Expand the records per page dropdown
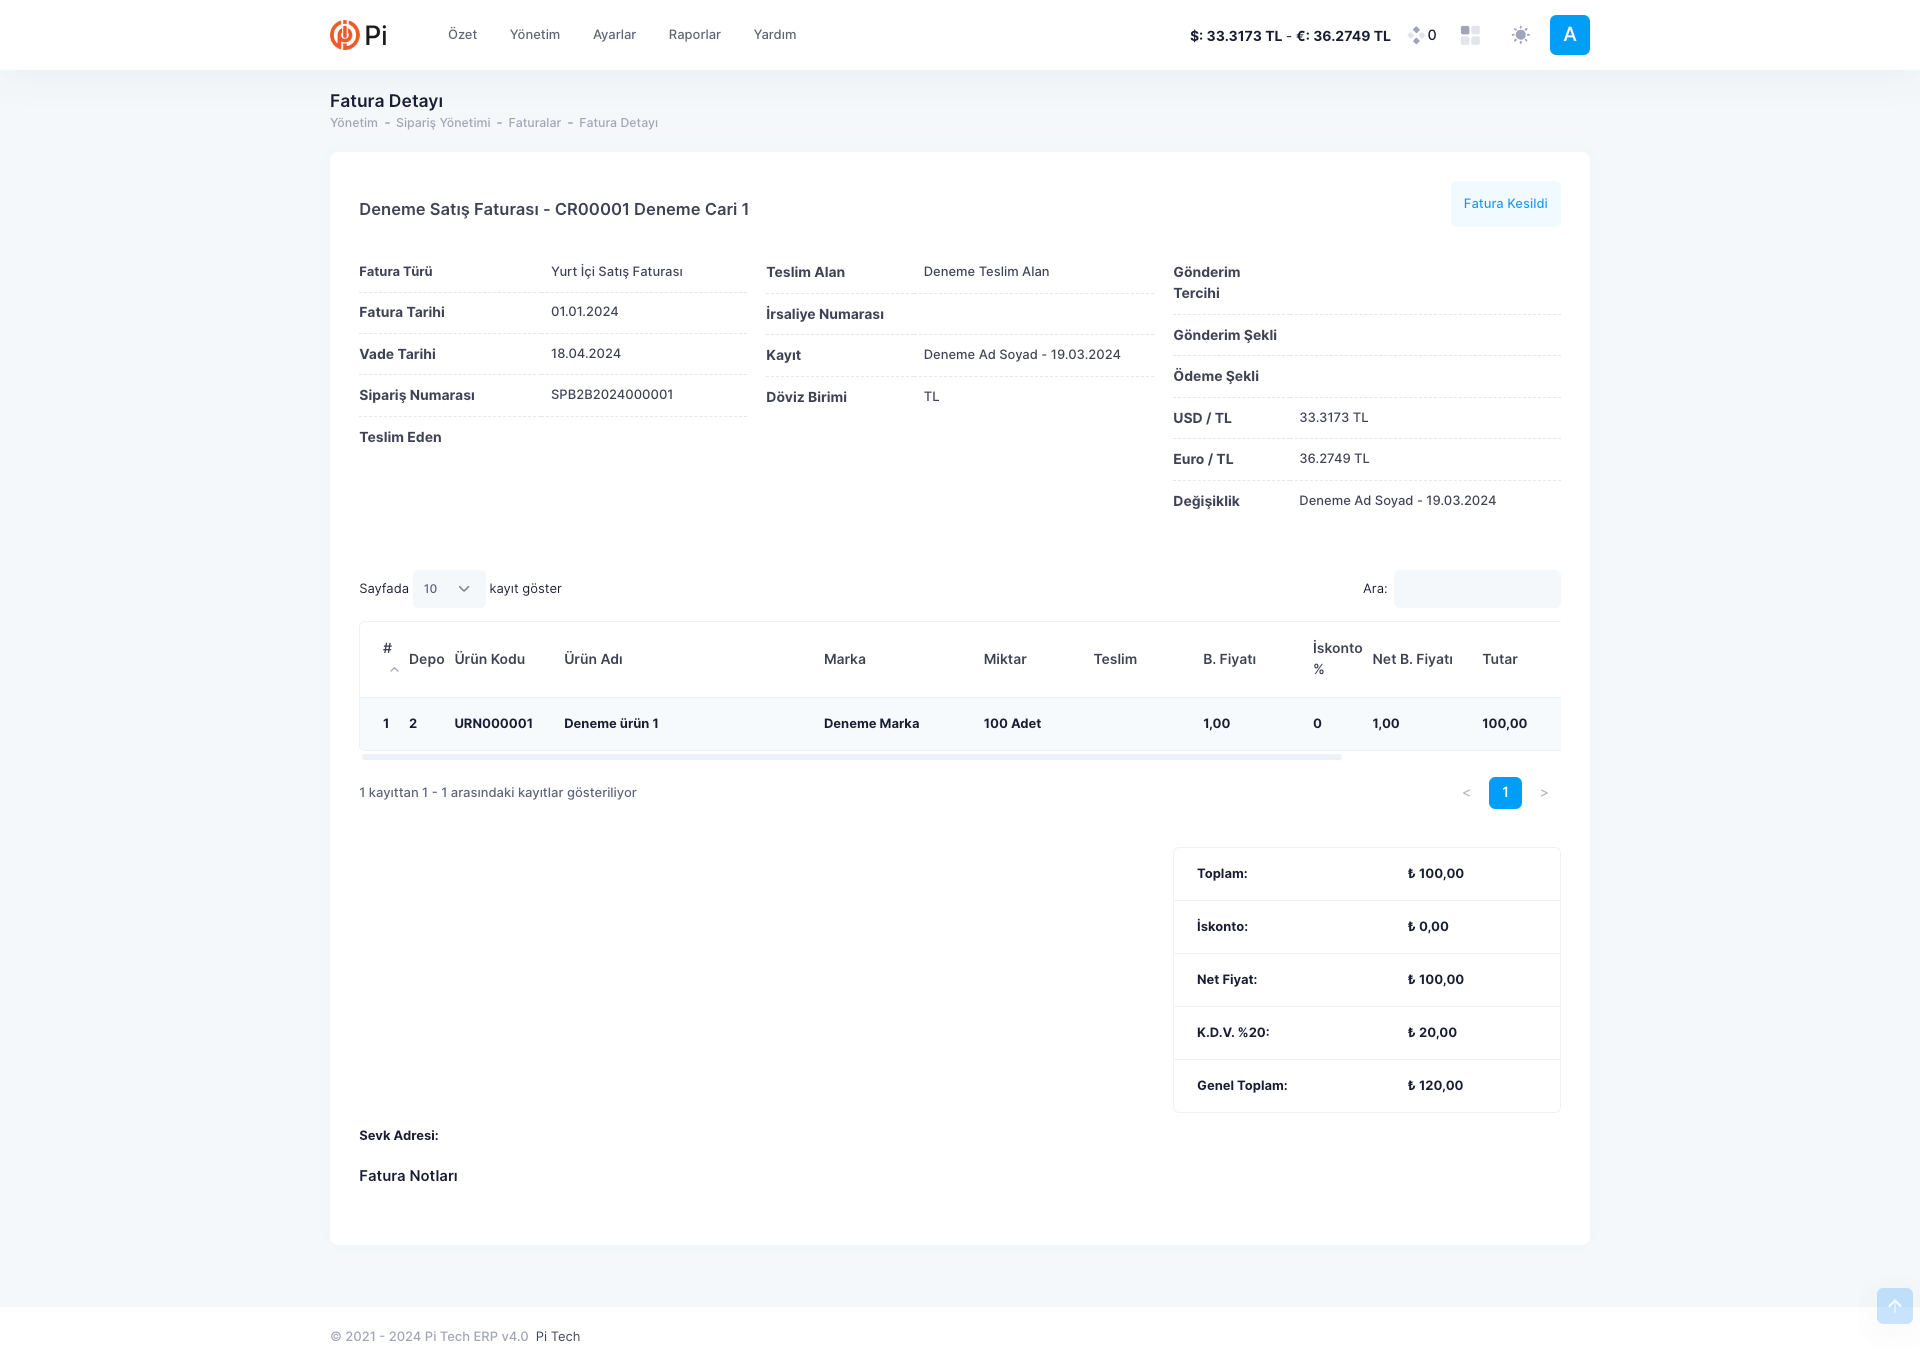1920x1367 pixels. [449, 589]
